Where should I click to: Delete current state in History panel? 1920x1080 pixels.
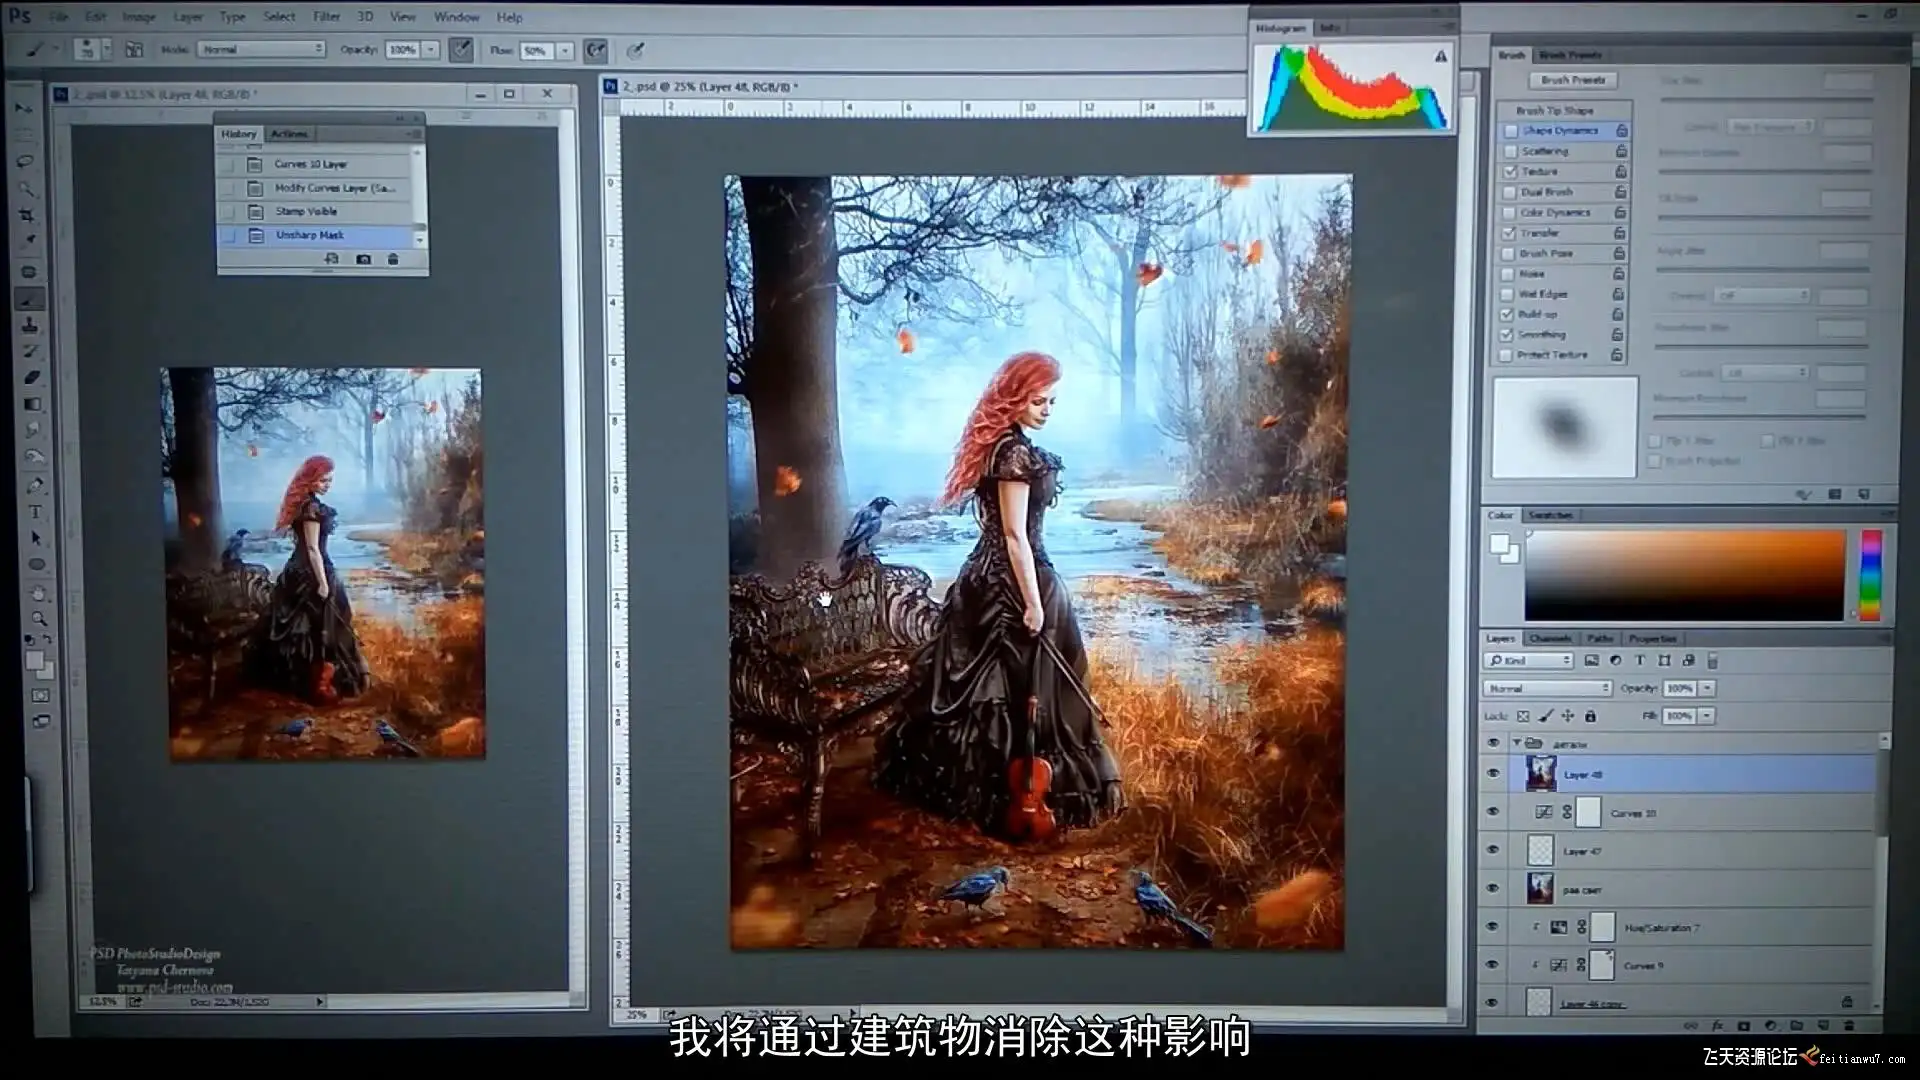(393, 259)
